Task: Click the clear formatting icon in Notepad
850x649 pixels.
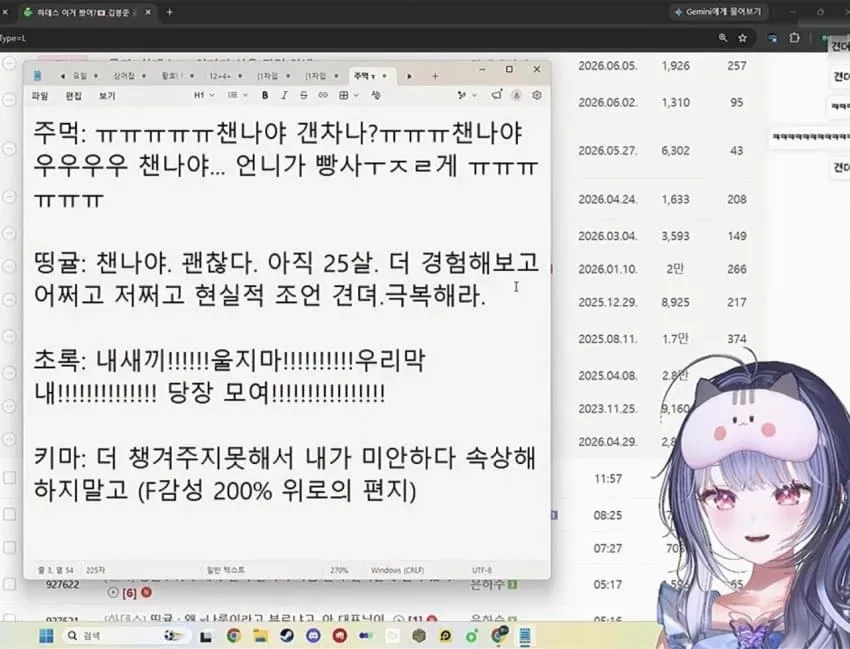Action: point(376,95)
